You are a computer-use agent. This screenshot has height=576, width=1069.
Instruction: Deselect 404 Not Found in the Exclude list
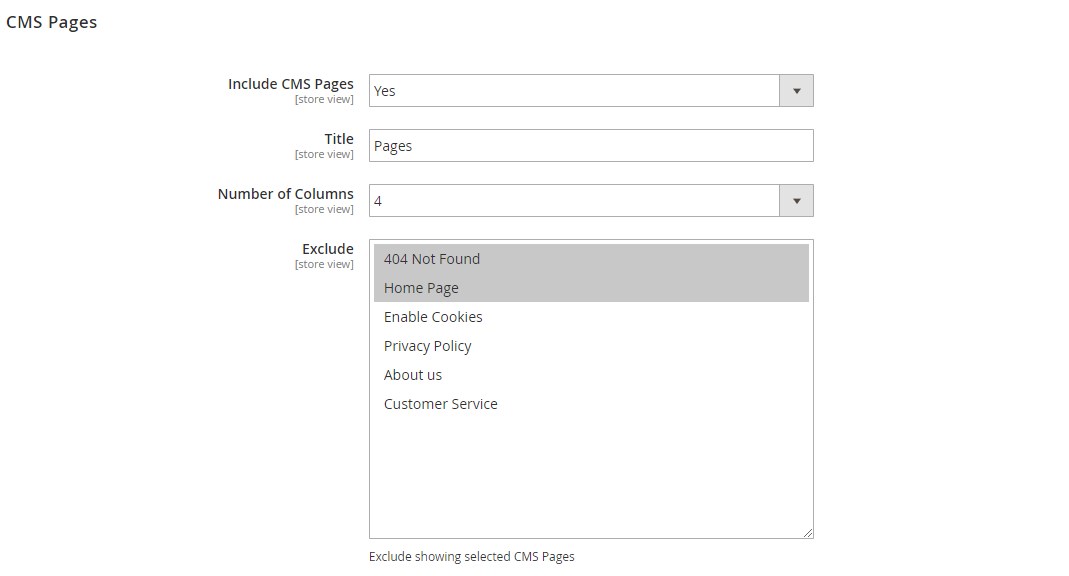tap(432, 259)
